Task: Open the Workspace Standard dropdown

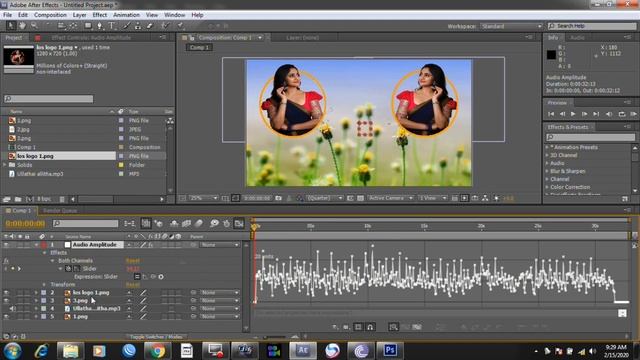Action: click(511, 26)
